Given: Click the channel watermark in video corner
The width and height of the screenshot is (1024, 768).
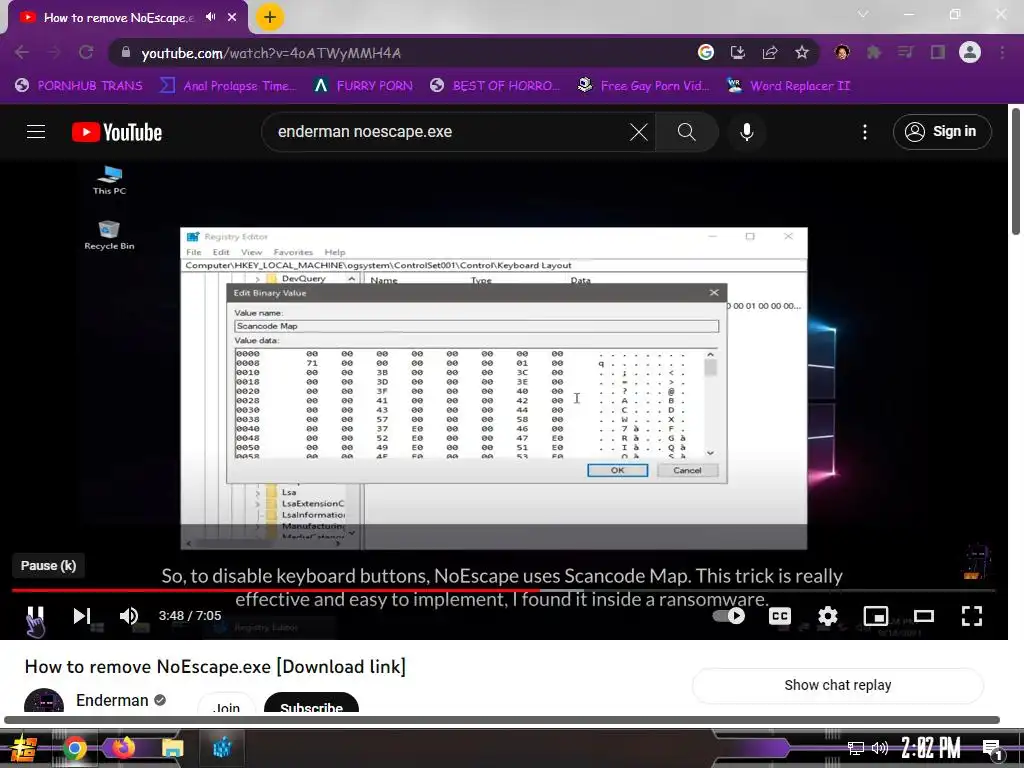Looking at the screenshot, I should [x=977, y=562].
